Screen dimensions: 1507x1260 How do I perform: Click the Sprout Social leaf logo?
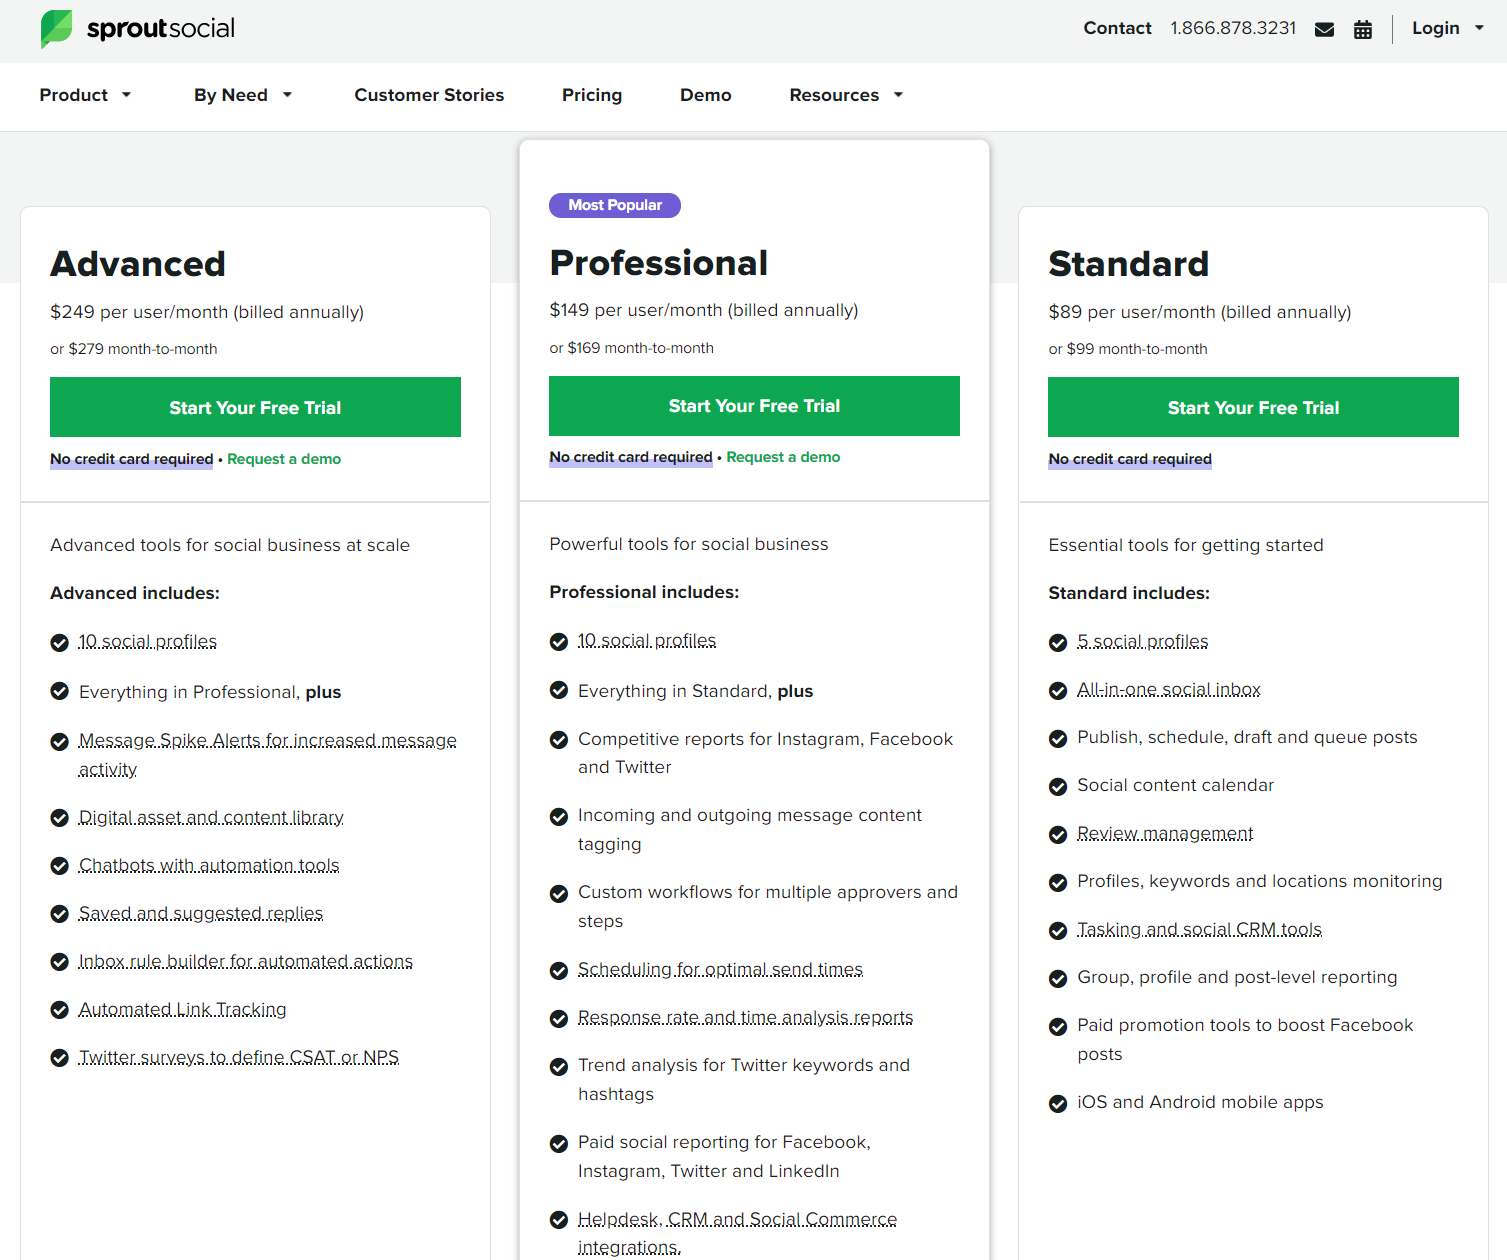point(56,29)
